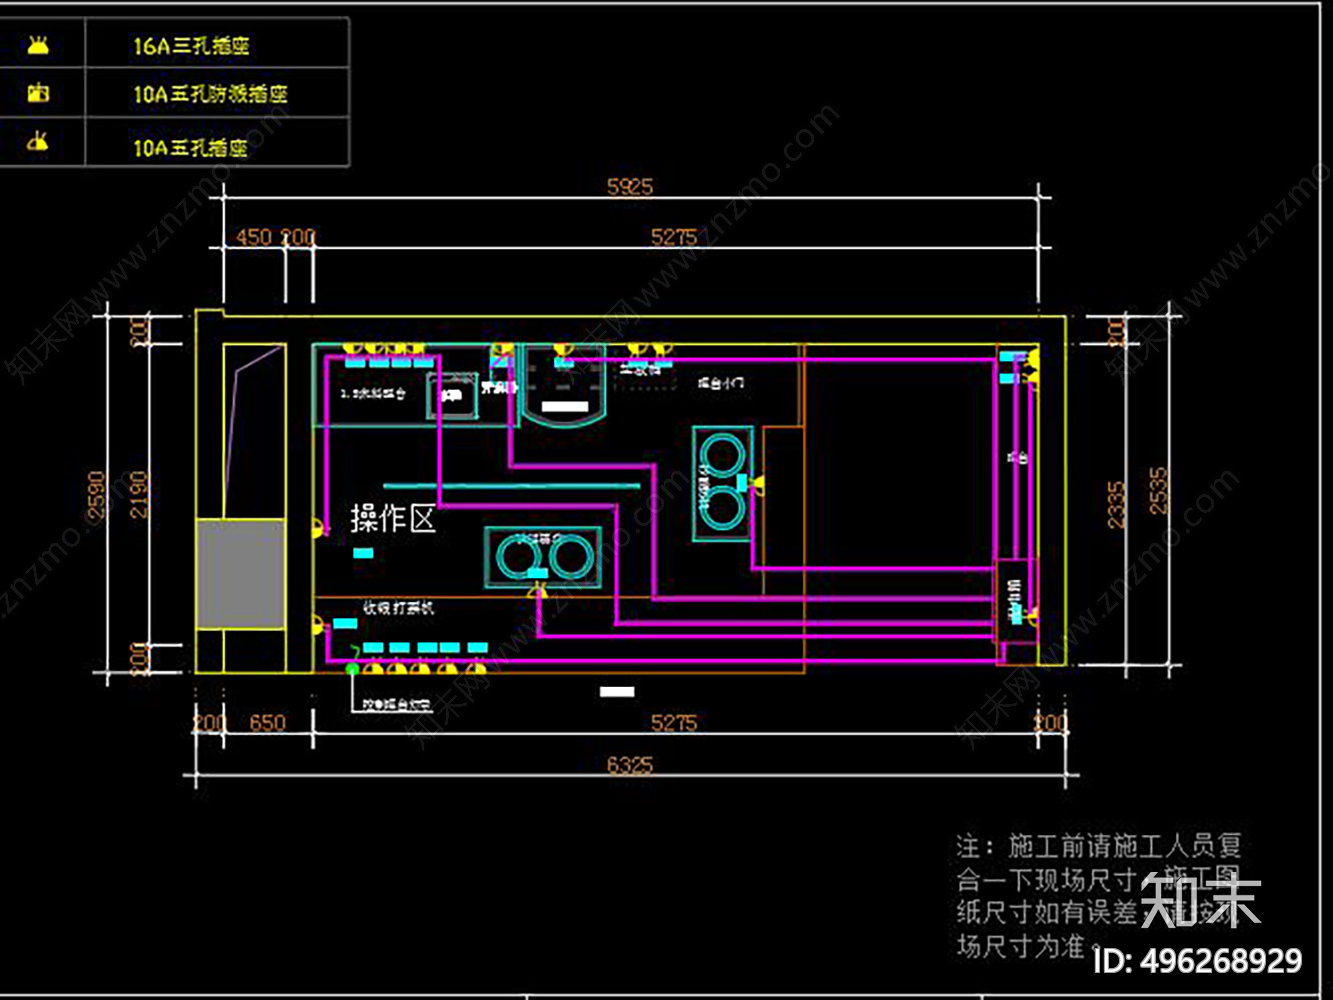Select the 操作区 room label

393,518
